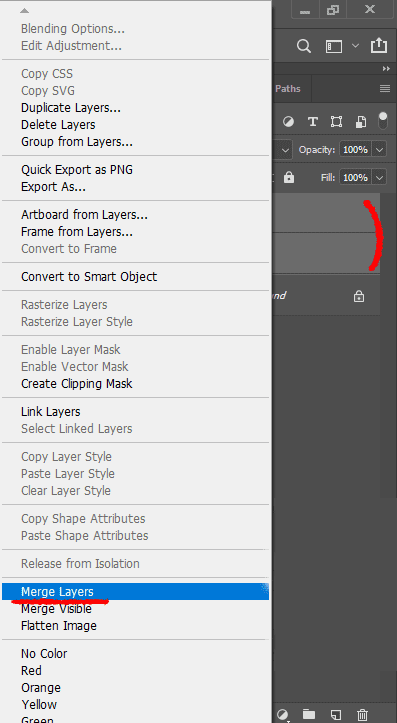This screenshot has width=397, height=723.
Task: Click Paste Layer Style entry
Action: tap(68, 474)
